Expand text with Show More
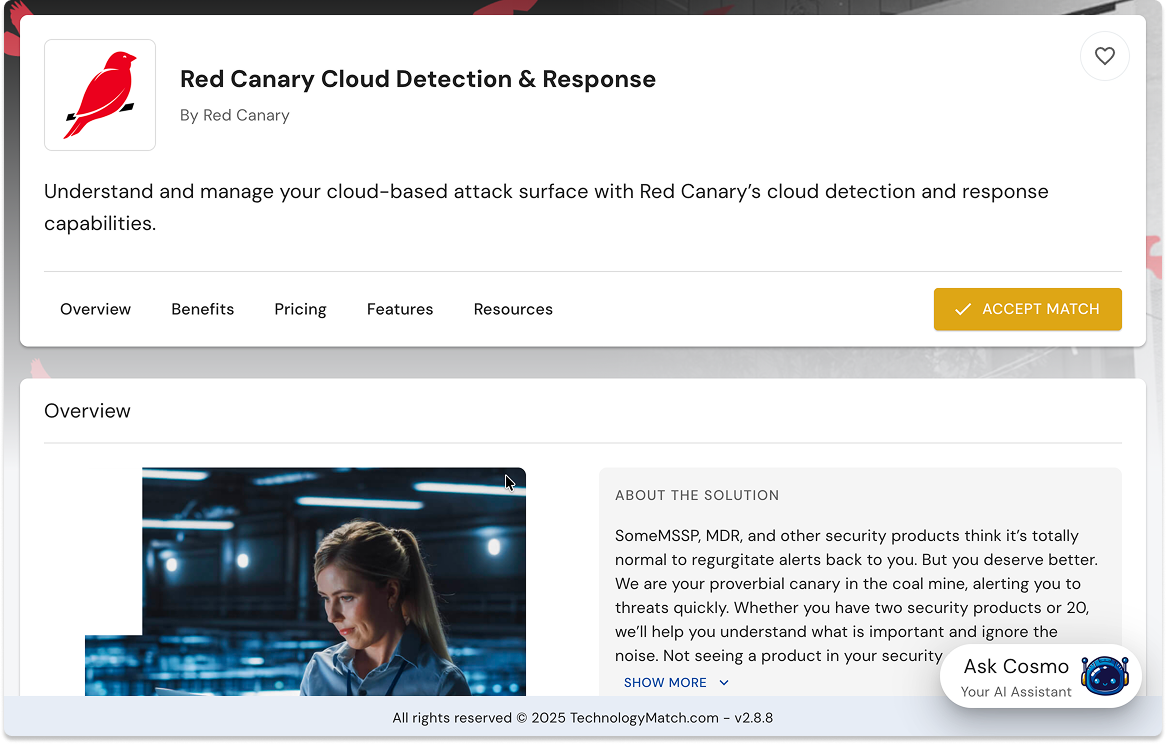This screenshot has width=1166, height=744. click(676, 682)
